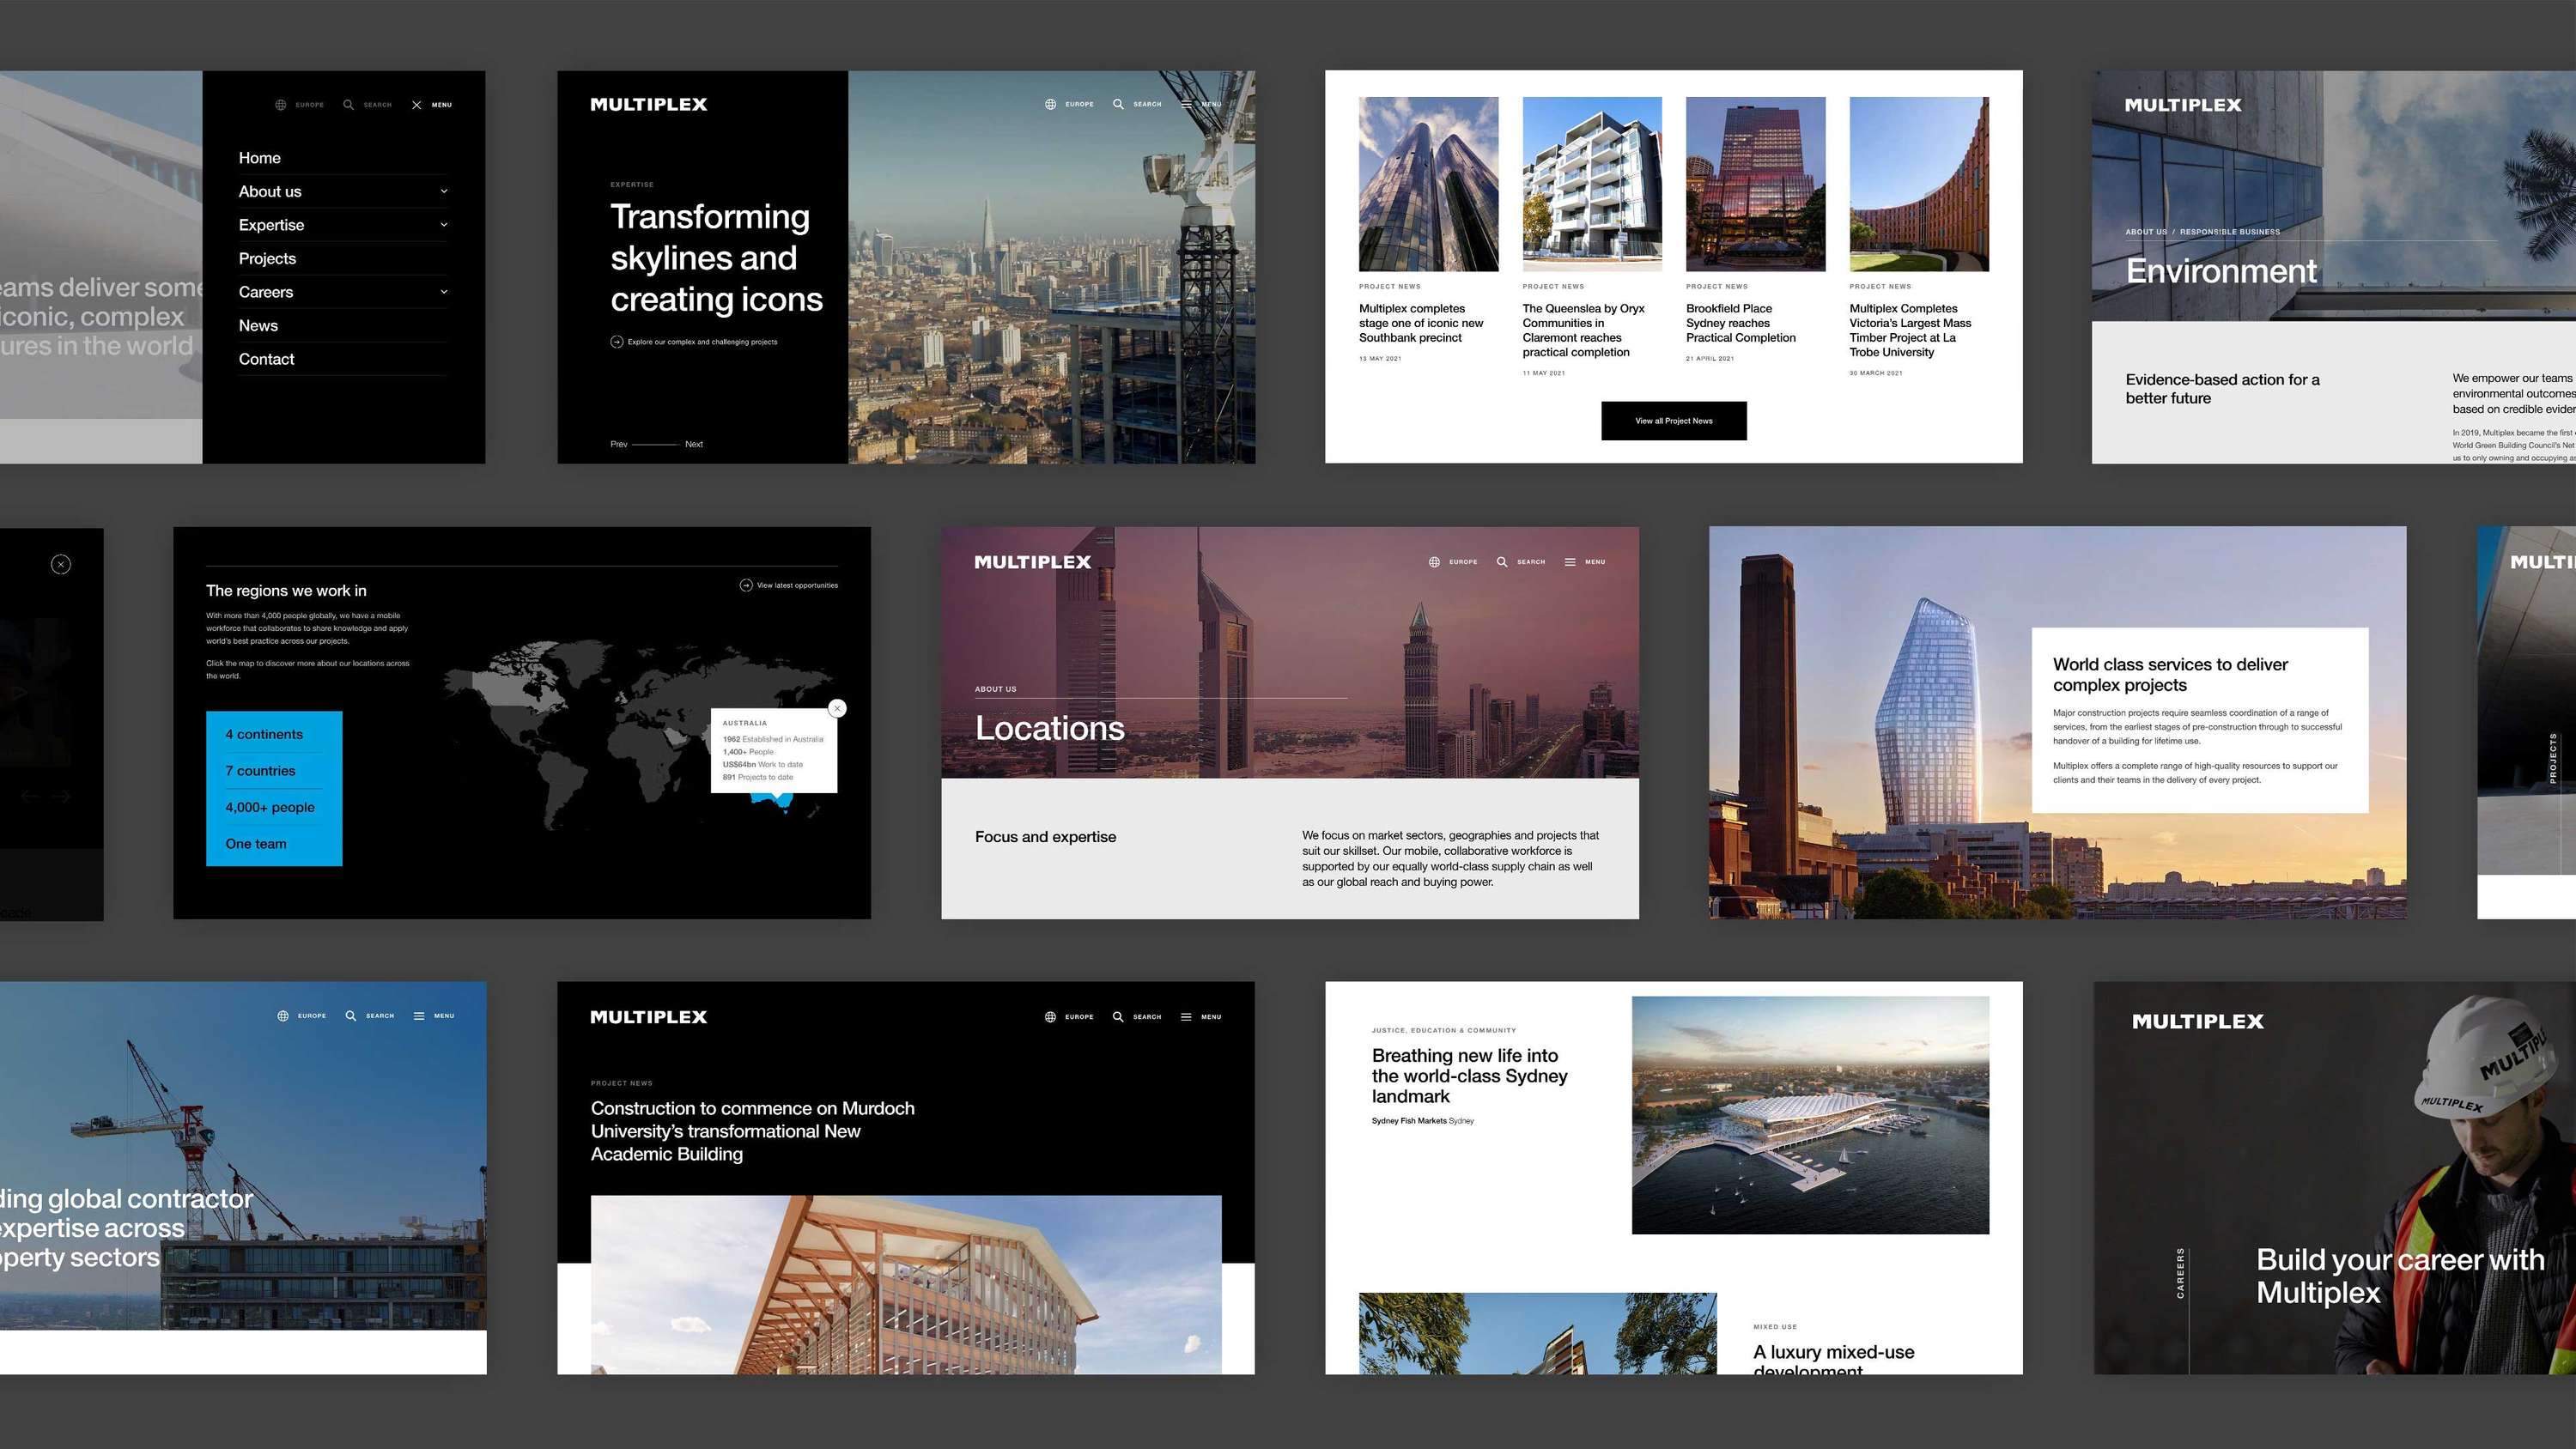Click the X close-menu icon in the open navigation panel
Screen dimensions: 2576x1449
417,105
